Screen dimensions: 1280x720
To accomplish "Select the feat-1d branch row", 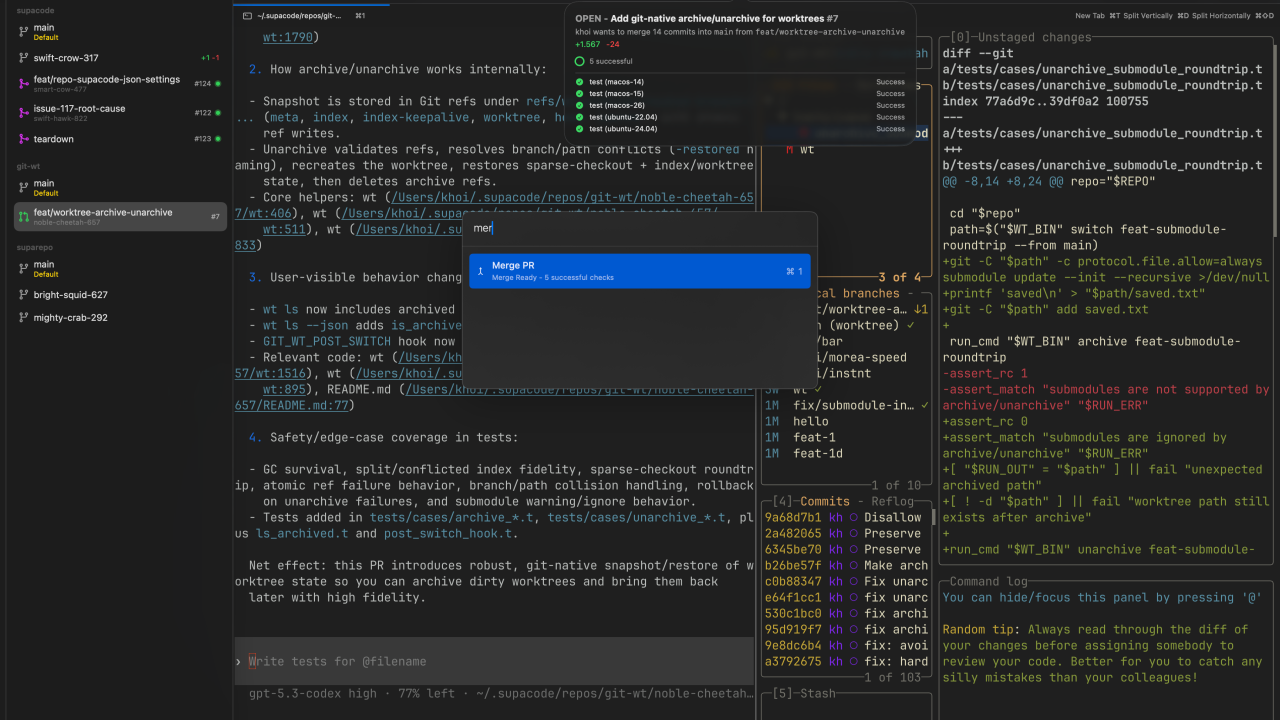I will pos(846,453).
